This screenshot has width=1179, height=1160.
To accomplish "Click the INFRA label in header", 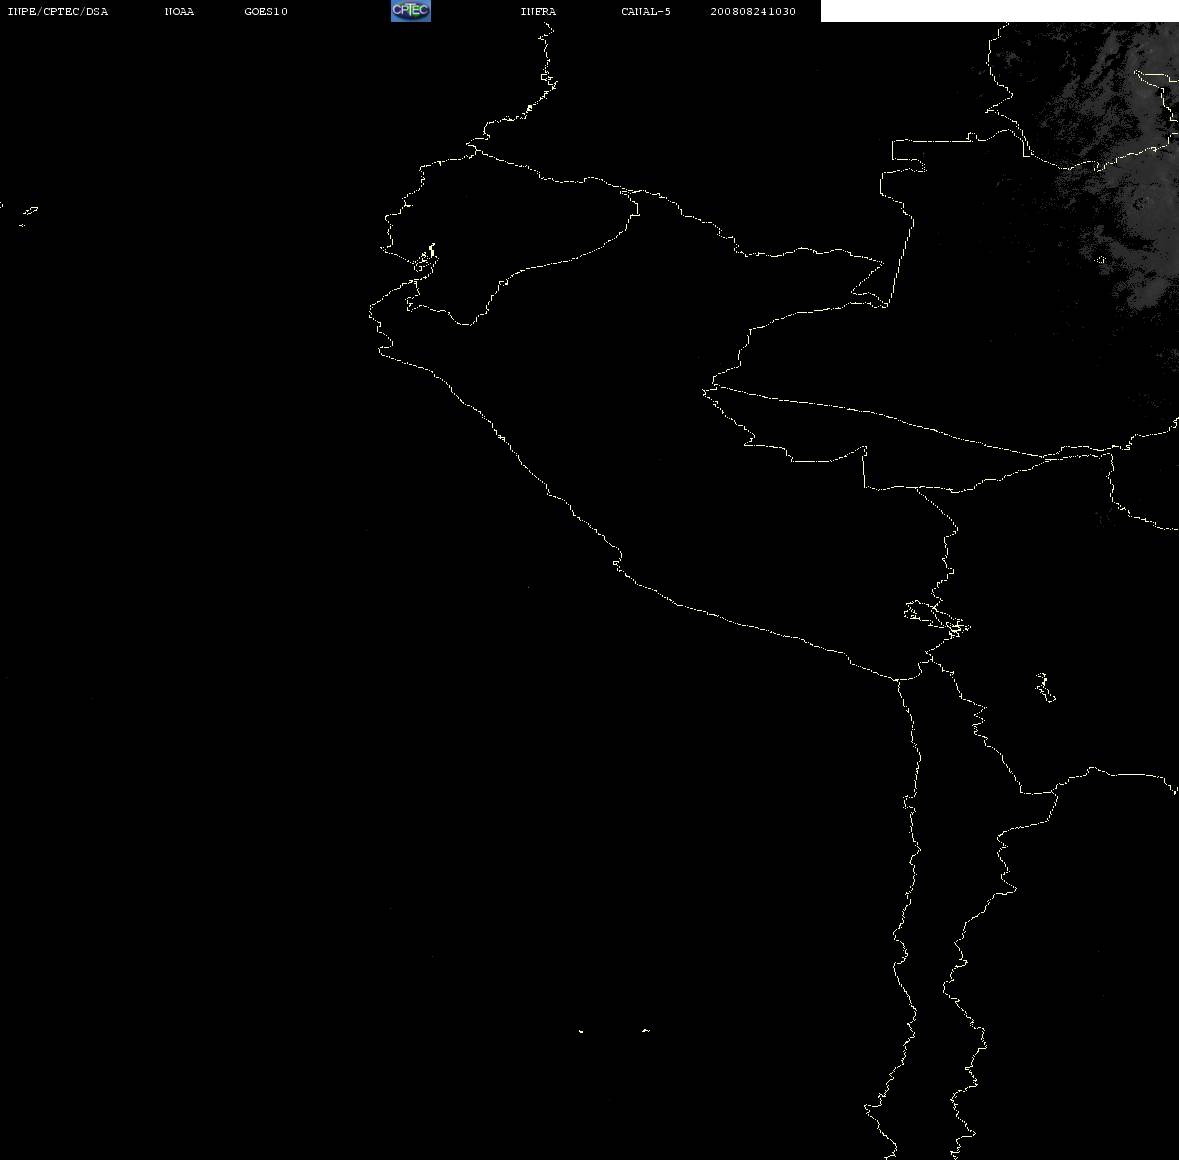I will coord(538,11).
